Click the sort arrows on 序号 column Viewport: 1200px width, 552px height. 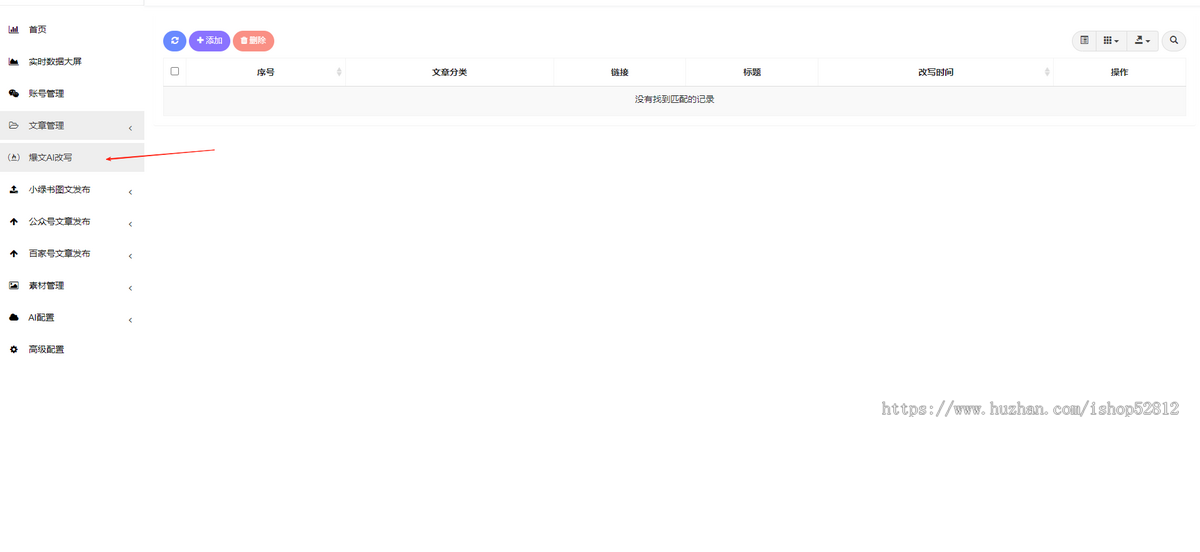tap(339, 72)
